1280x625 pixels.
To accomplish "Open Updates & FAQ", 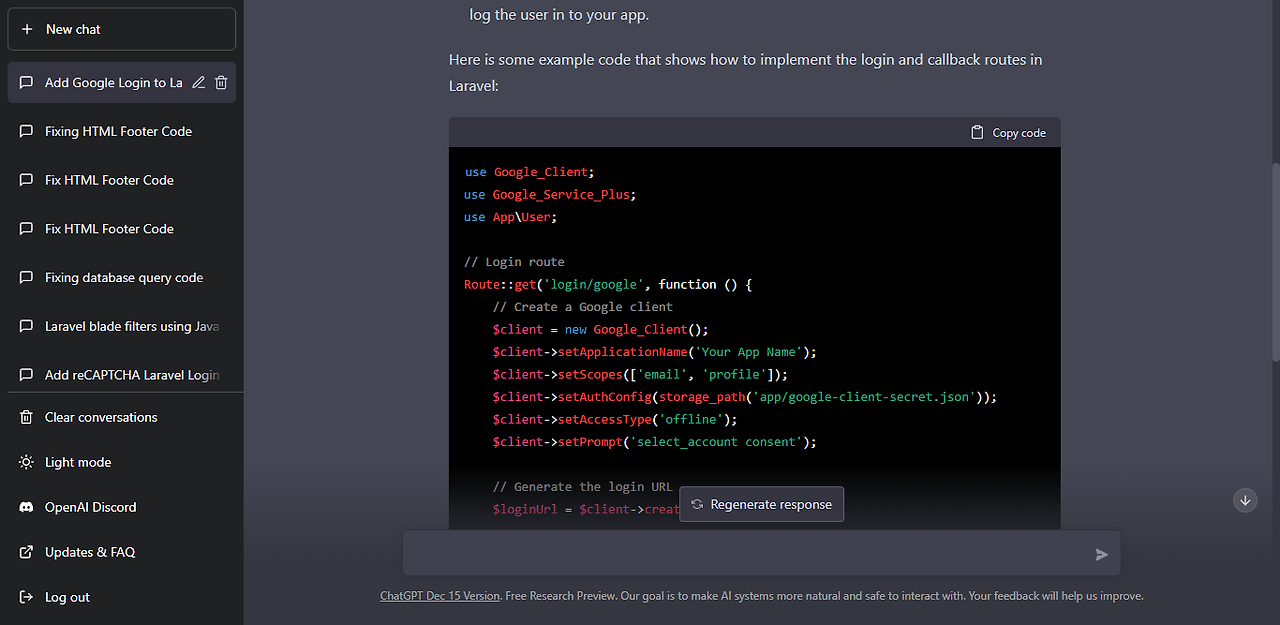I will click(x=90, y=552).
